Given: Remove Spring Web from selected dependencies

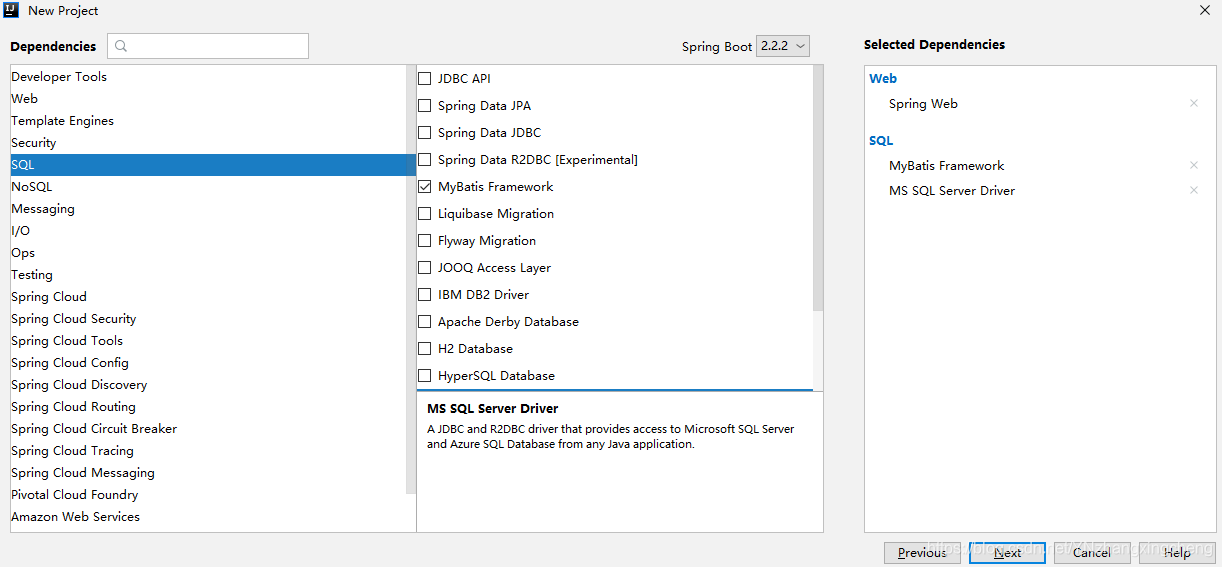Looking at the screenshot, I should tap(1193, 103).
